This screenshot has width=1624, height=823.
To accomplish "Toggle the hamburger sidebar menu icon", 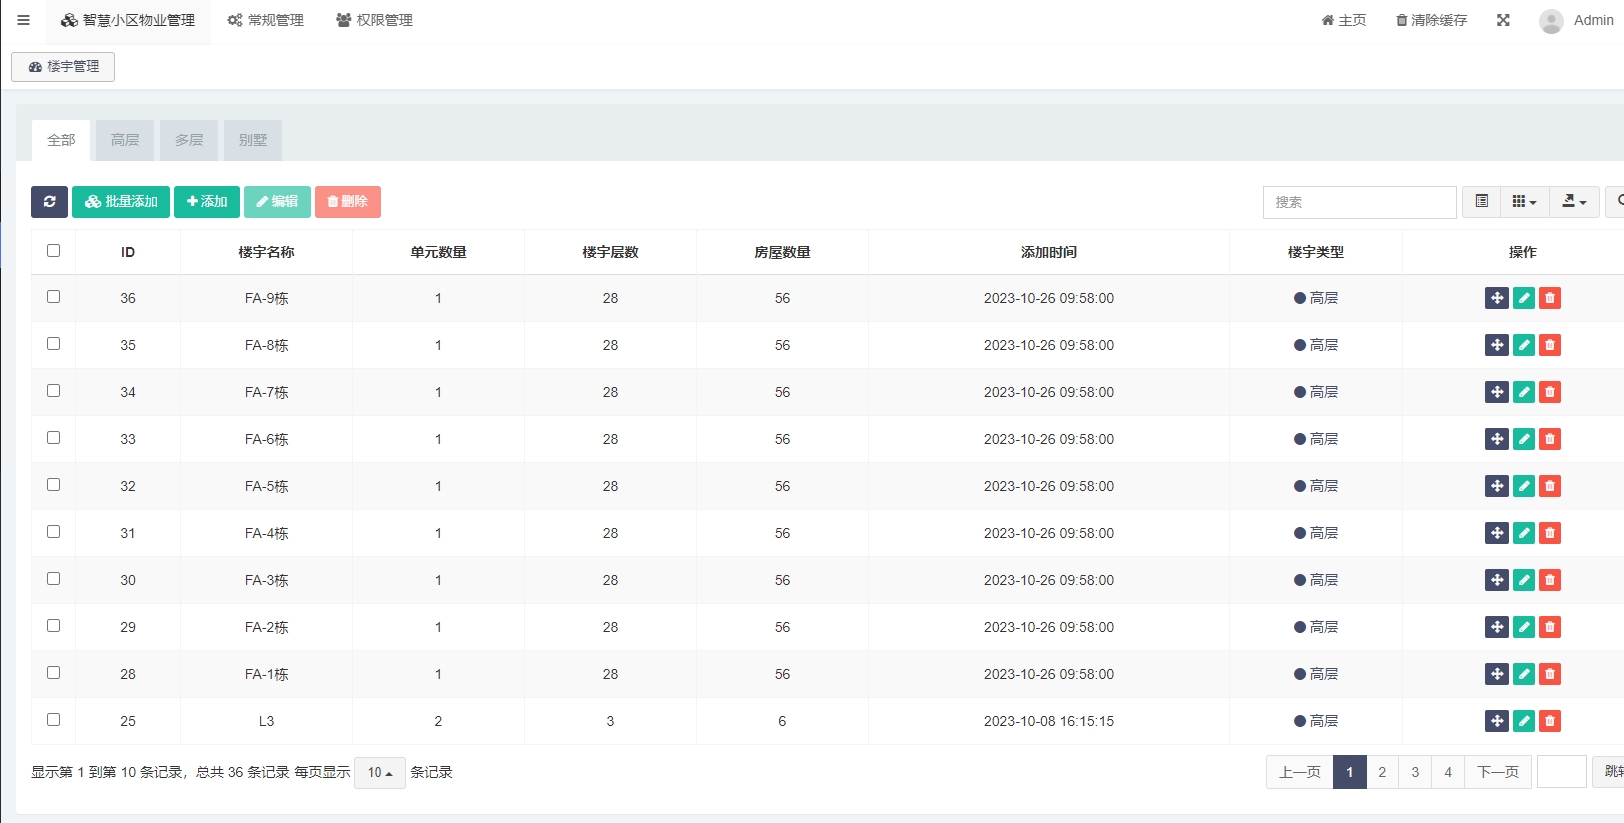I will coord(23,20).
